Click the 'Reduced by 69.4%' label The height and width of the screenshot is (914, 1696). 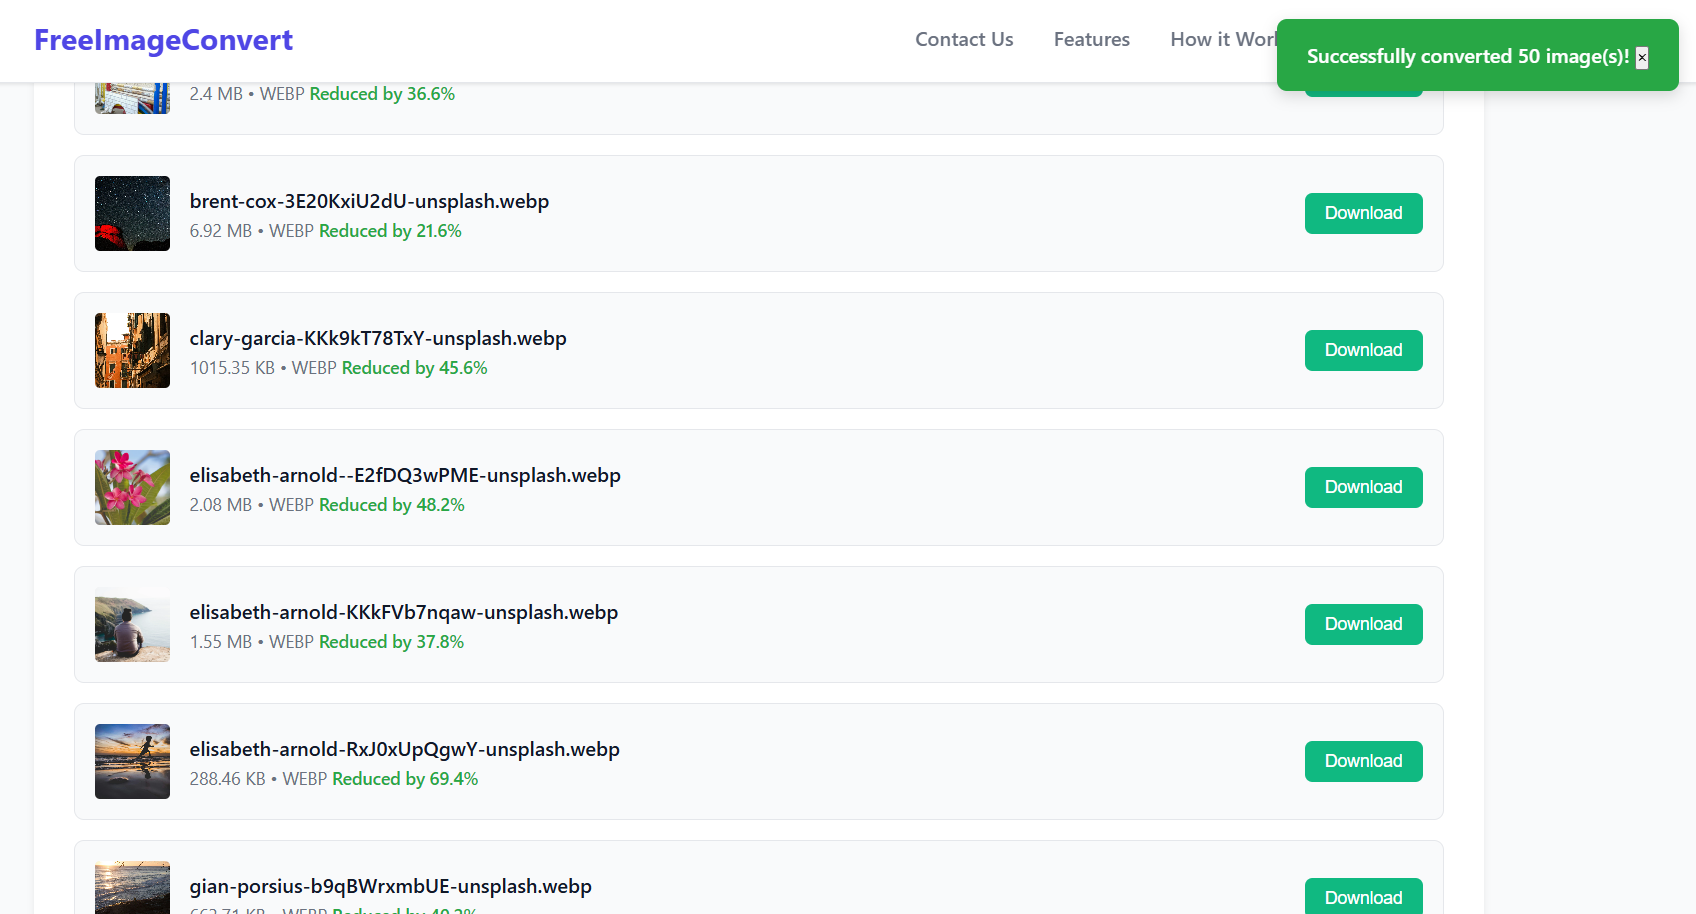pos(405,779)
